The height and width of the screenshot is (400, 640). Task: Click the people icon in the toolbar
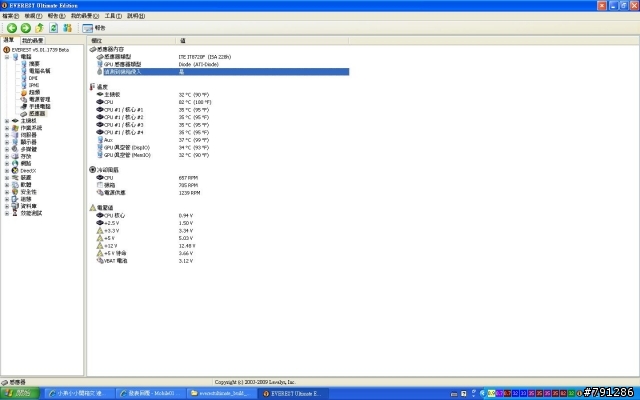(x=67, y=28)
